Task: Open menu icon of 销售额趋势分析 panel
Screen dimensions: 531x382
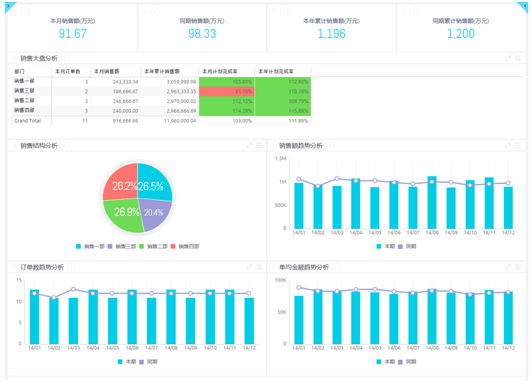Action: [518, 145]
